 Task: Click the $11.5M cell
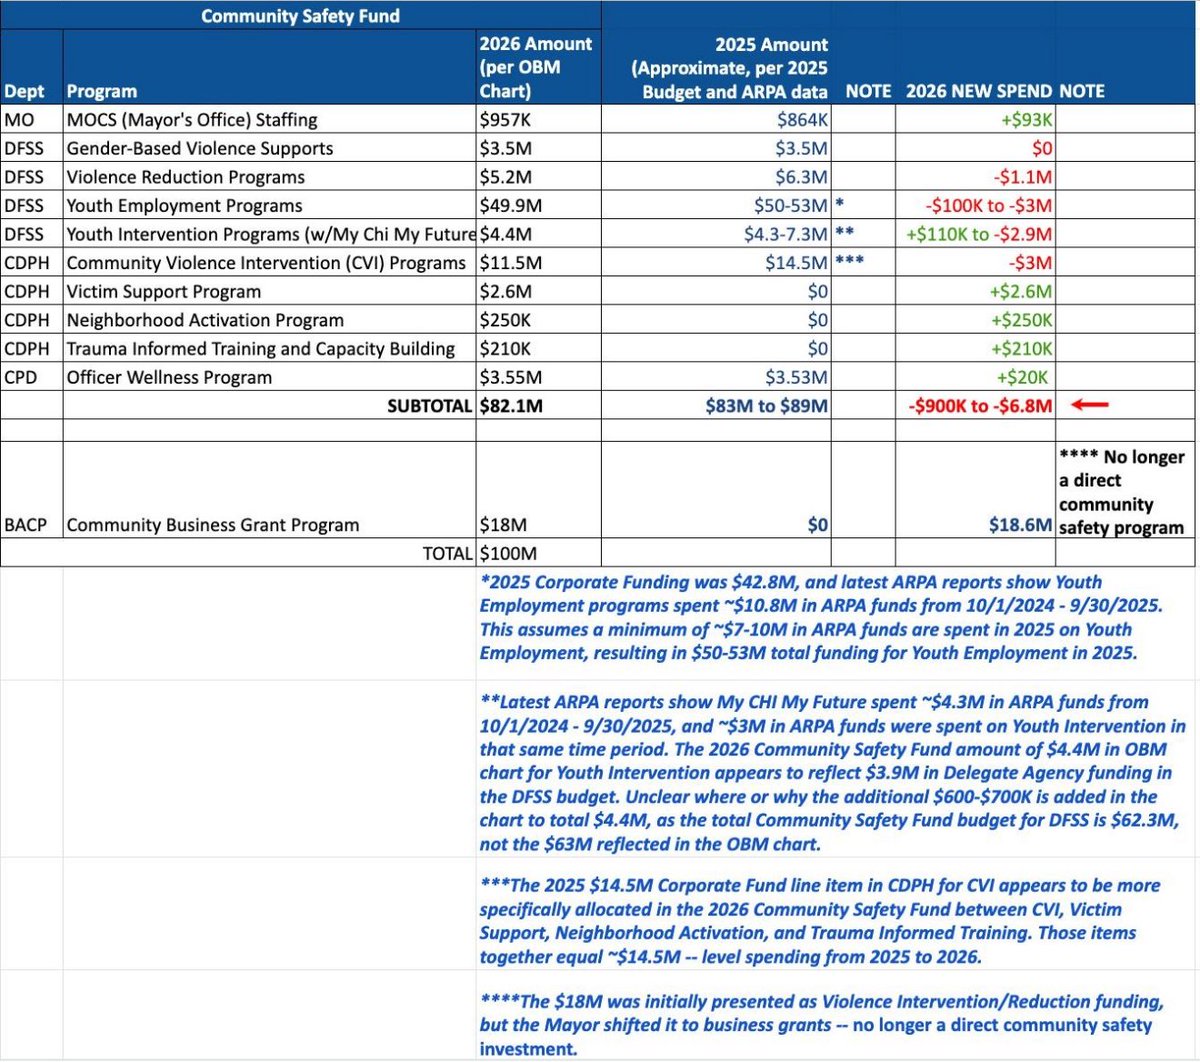pyautogui.click(x=538, y=263)
